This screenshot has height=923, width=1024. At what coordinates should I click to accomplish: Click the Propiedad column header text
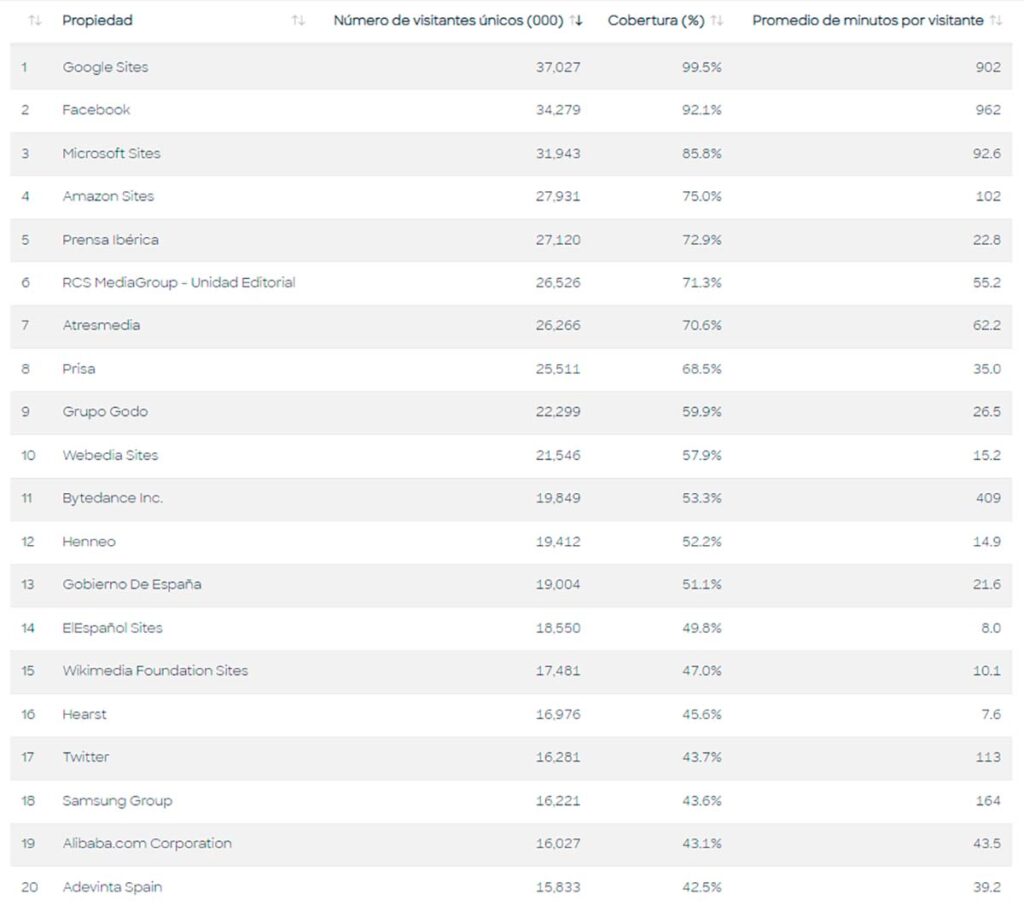pyautogui.click(x=97, y=21)
